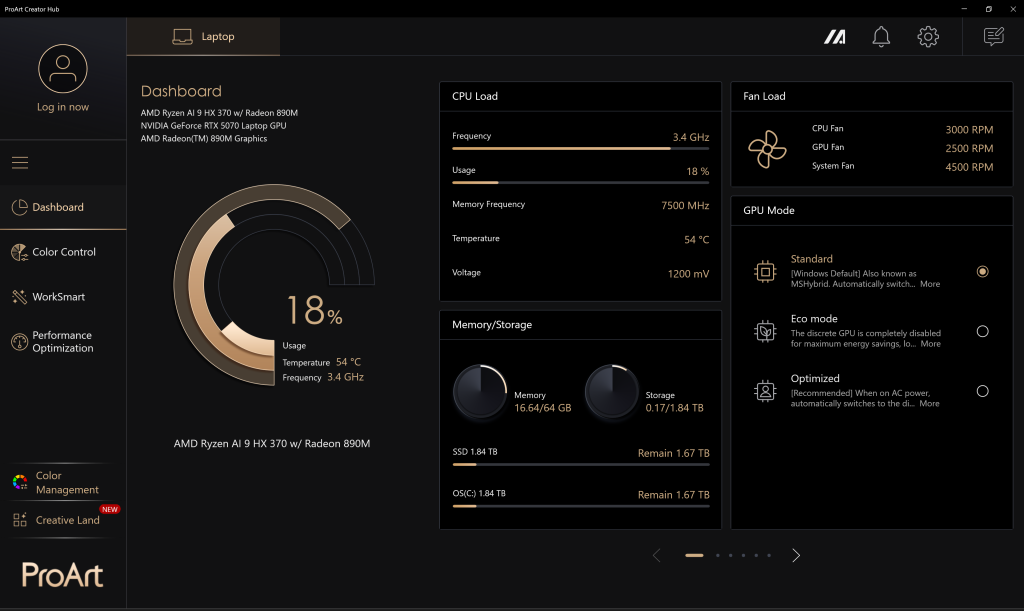Click the ASUS slash logo icon in header
The image size is (1024, 611).
(835, 37)
